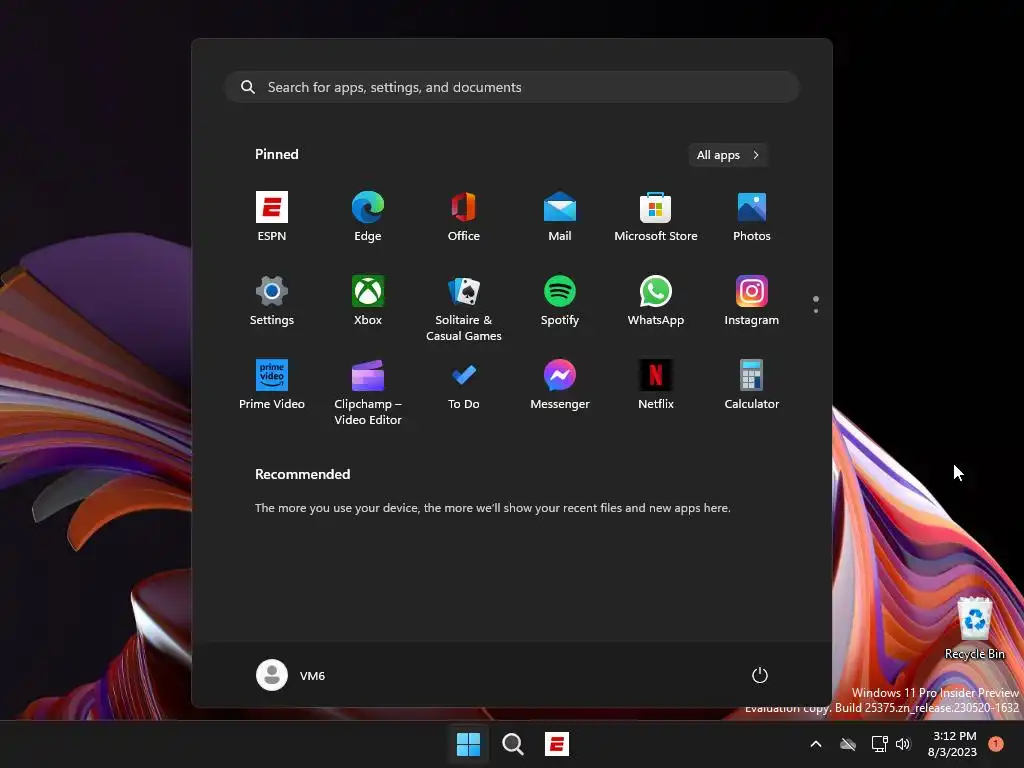Click the Start menu search box
The image size is (1024, 768).
tap(512, 87)
